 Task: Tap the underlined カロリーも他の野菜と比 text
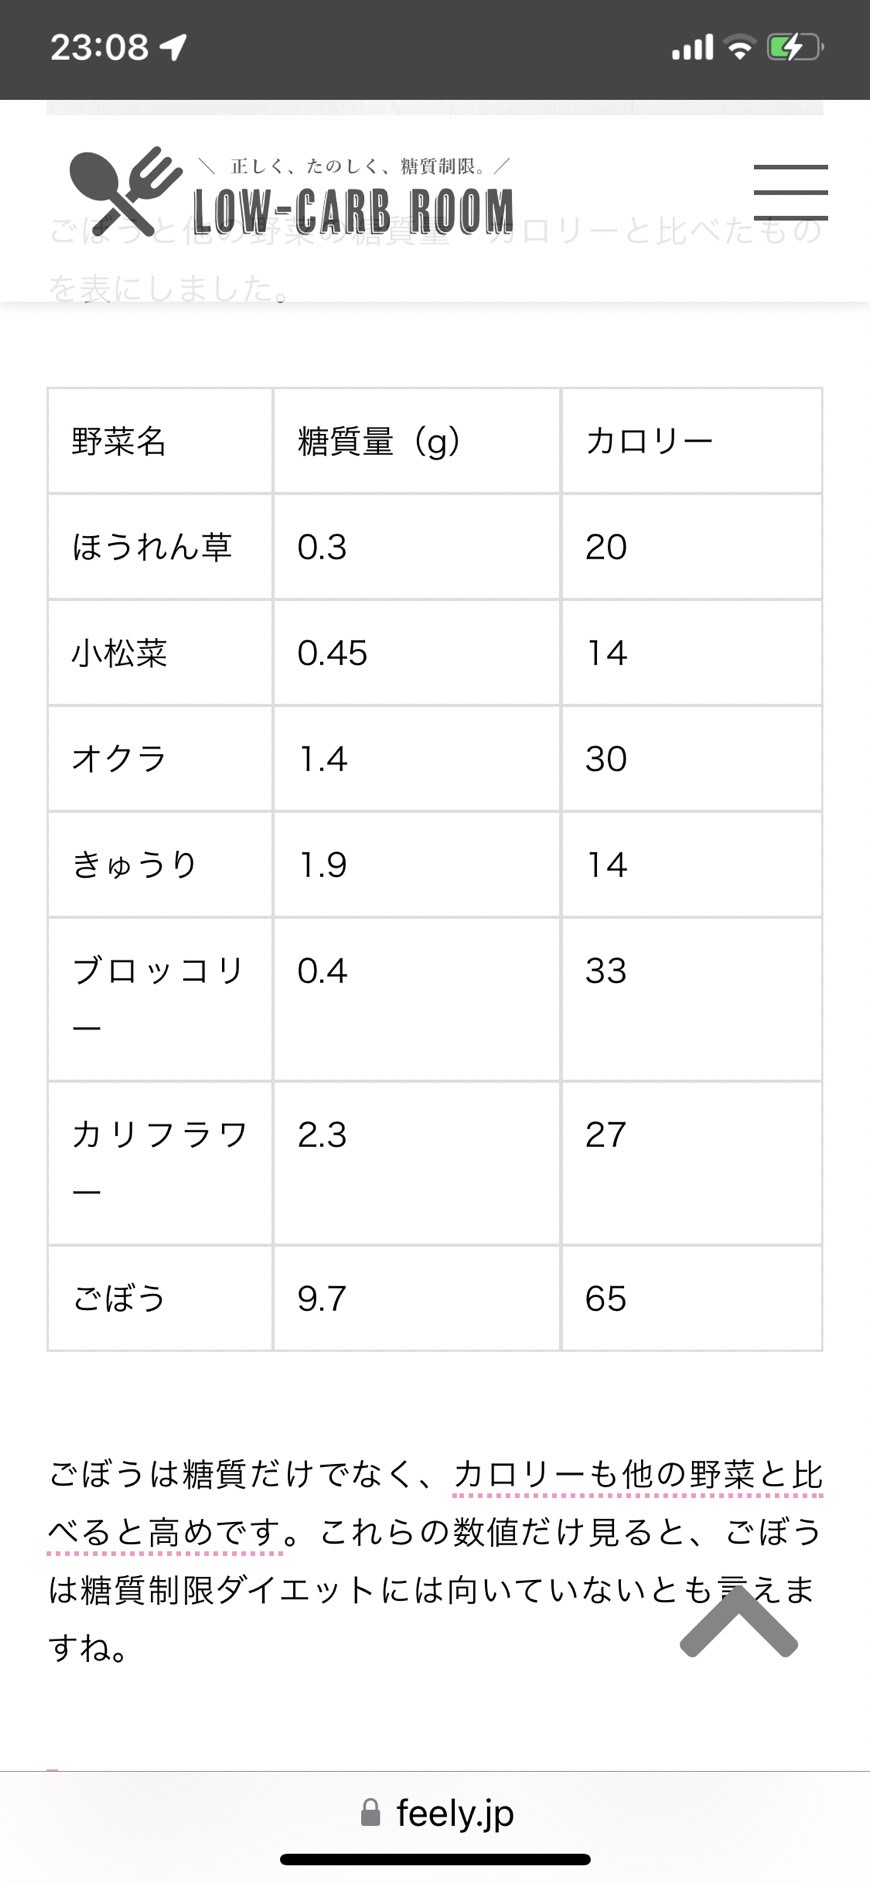638,1474
